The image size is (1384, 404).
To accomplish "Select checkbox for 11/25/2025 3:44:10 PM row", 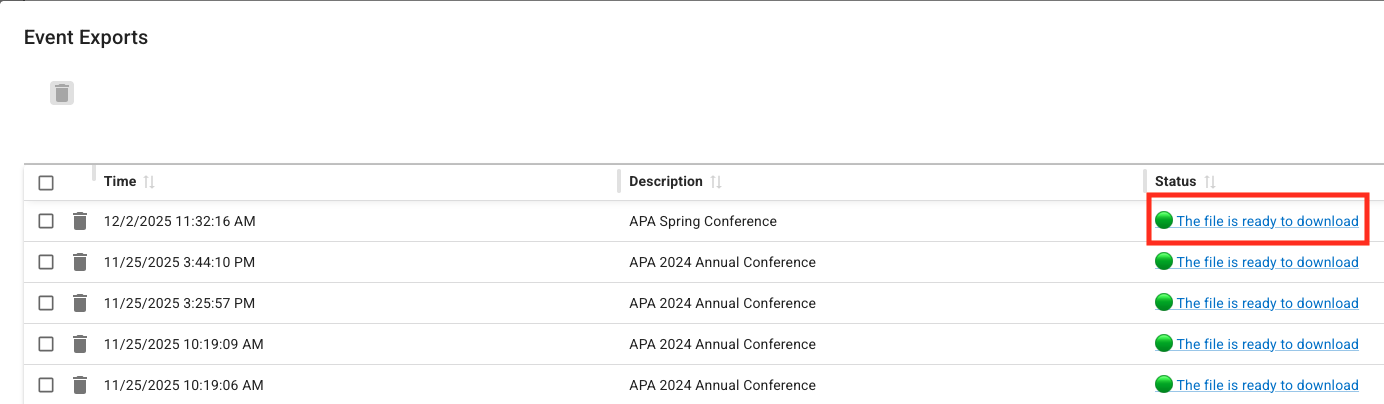I will pos(46,262).
